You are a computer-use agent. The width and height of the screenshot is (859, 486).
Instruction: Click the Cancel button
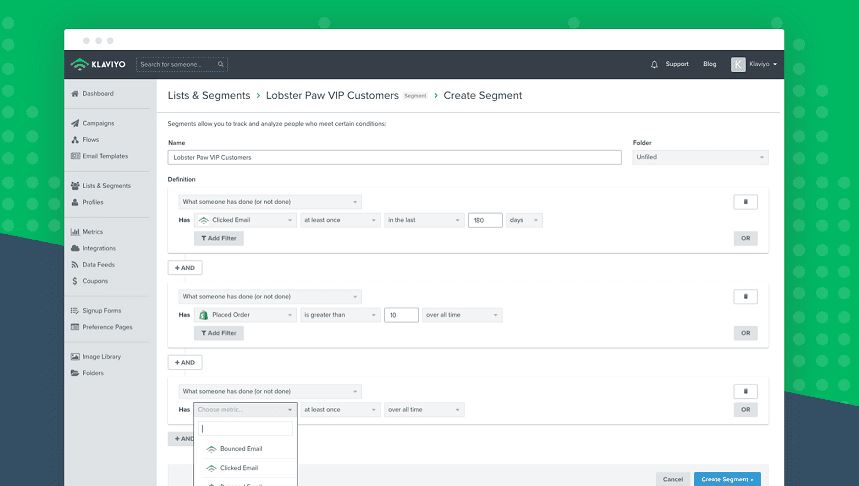[673, 479]
